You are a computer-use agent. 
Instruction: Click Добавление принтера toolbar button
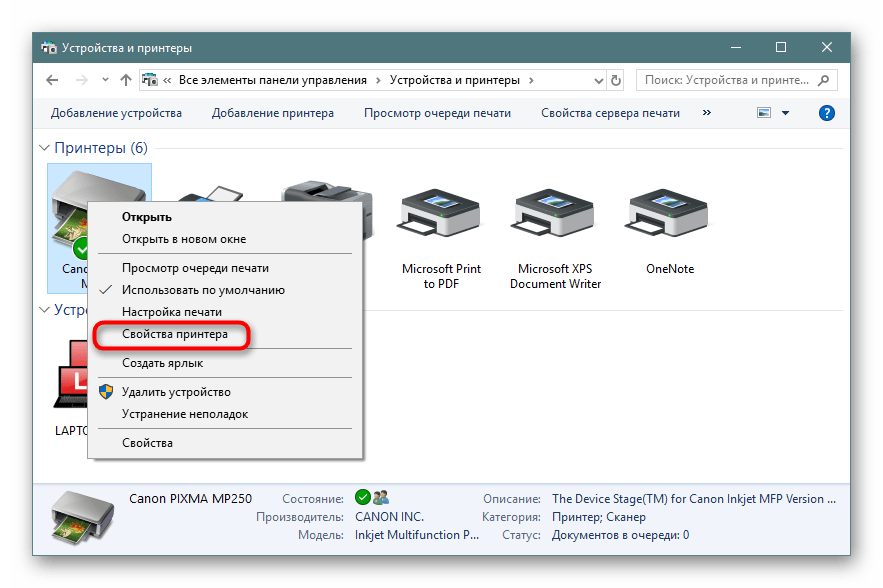pos(273,113)
